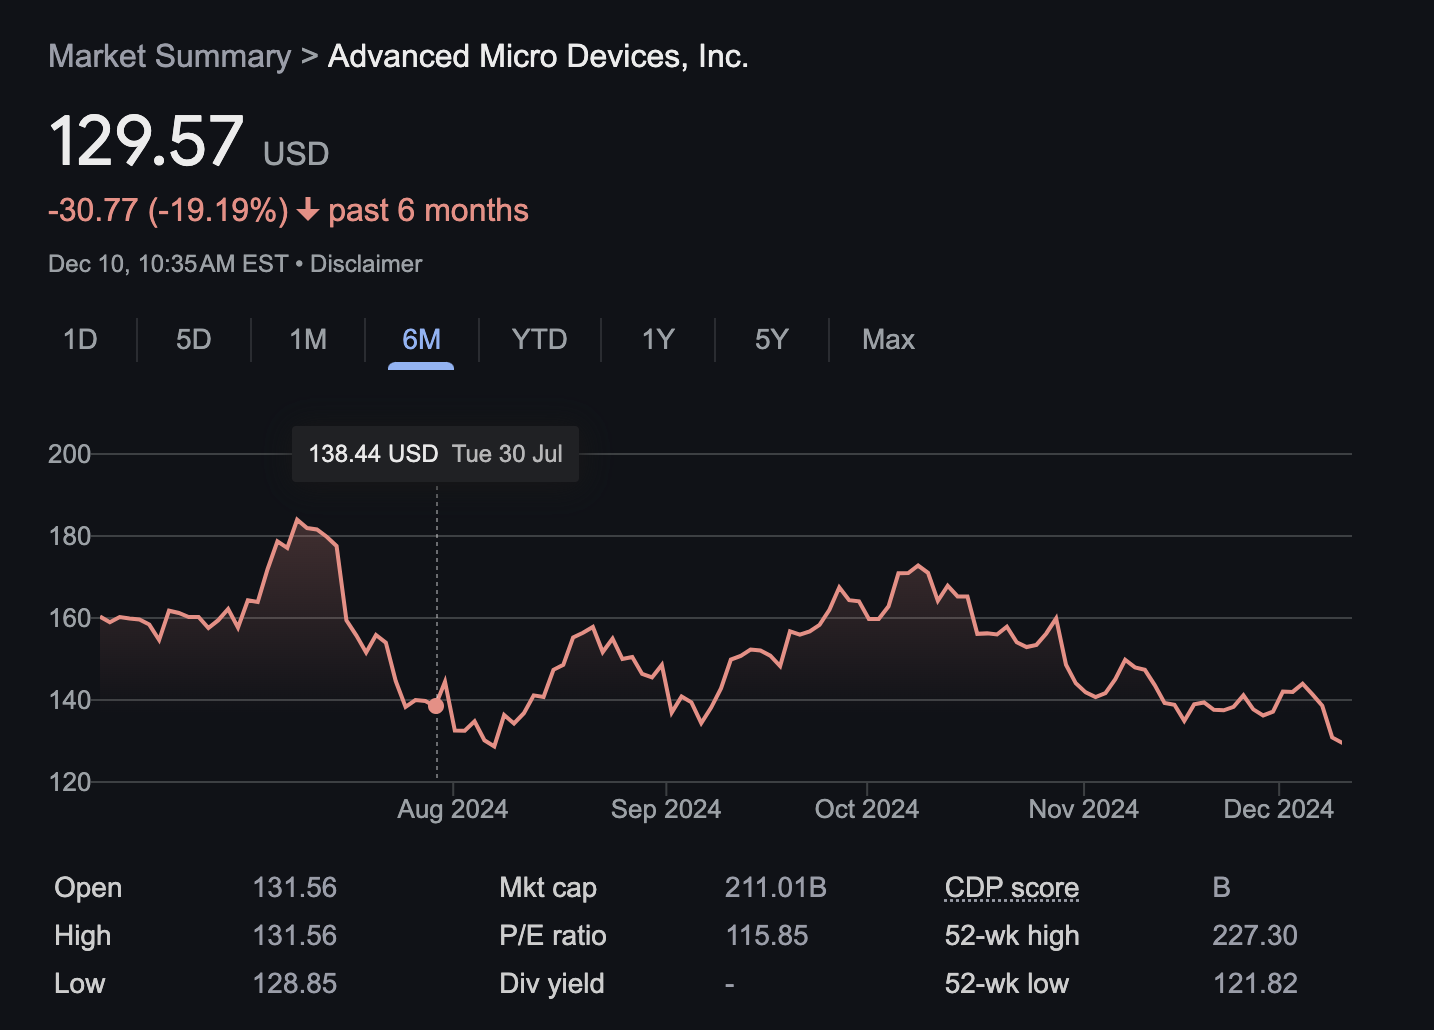1434x1030 pixels.
Task: Click the Sep 2024 axis label
Action: coord(665,809)
